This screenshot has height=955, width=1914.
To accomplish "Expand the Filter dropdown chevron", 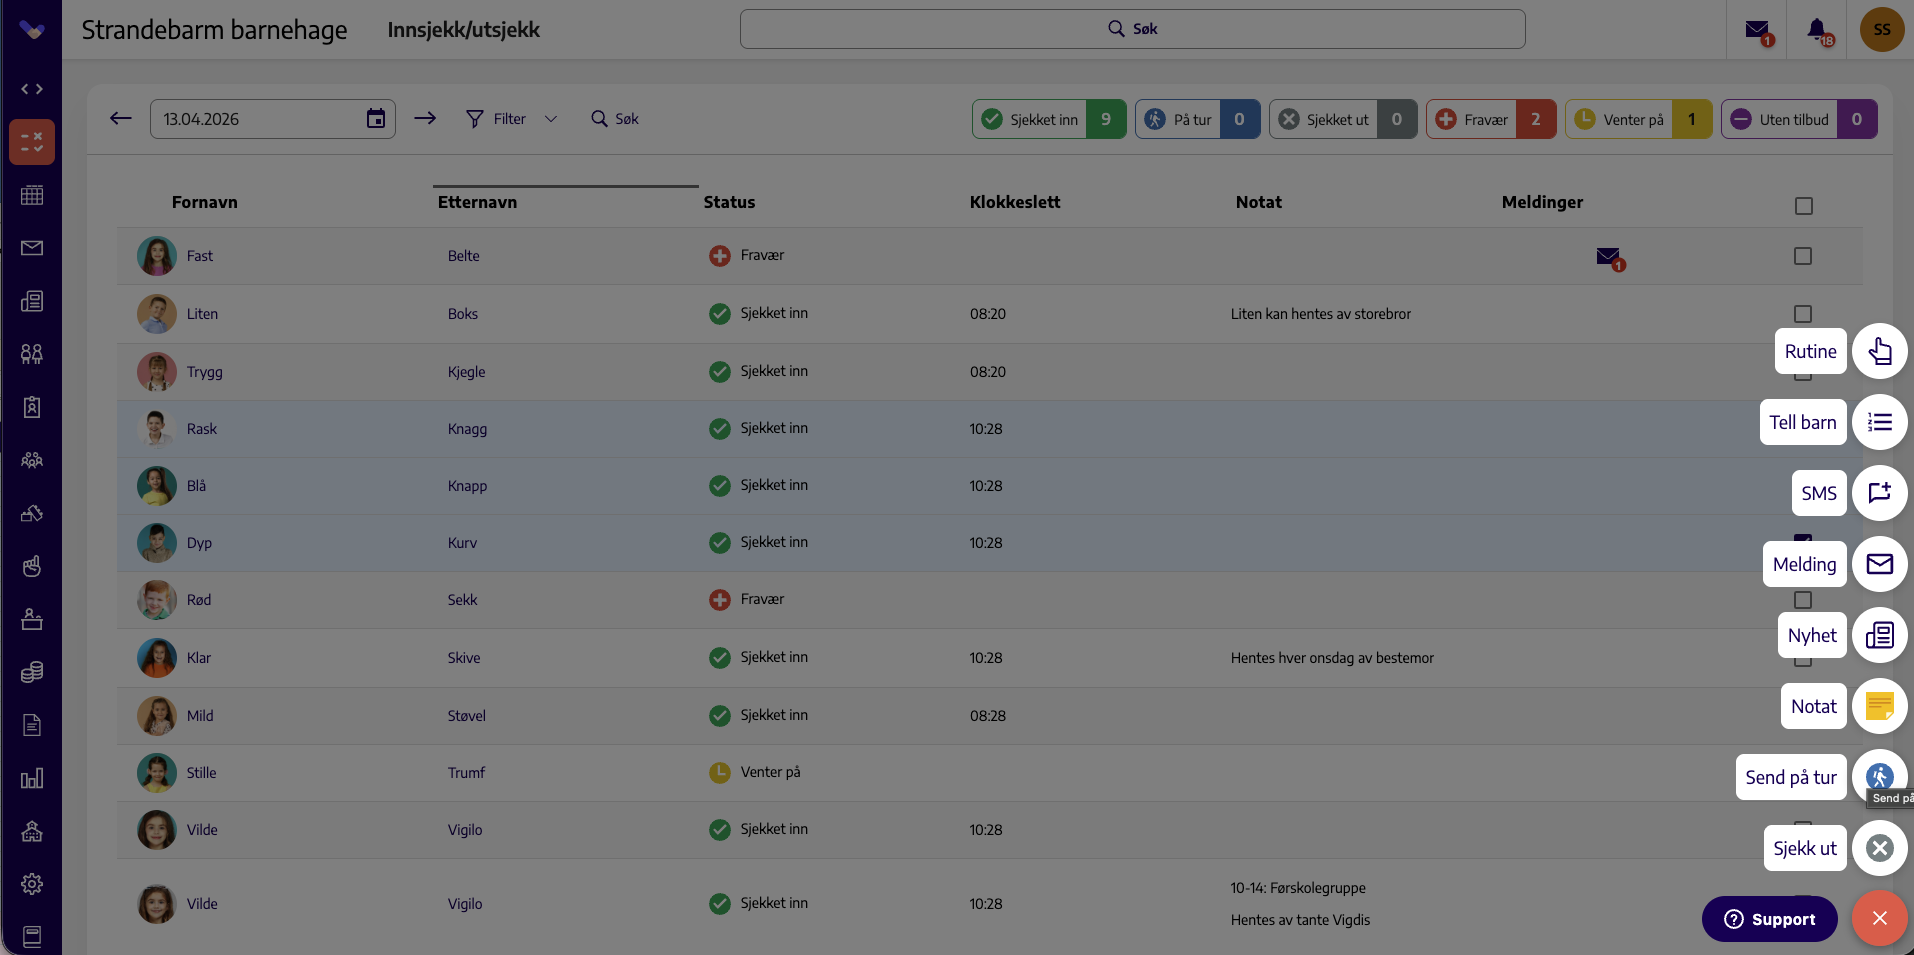I will tap(551, 119).
